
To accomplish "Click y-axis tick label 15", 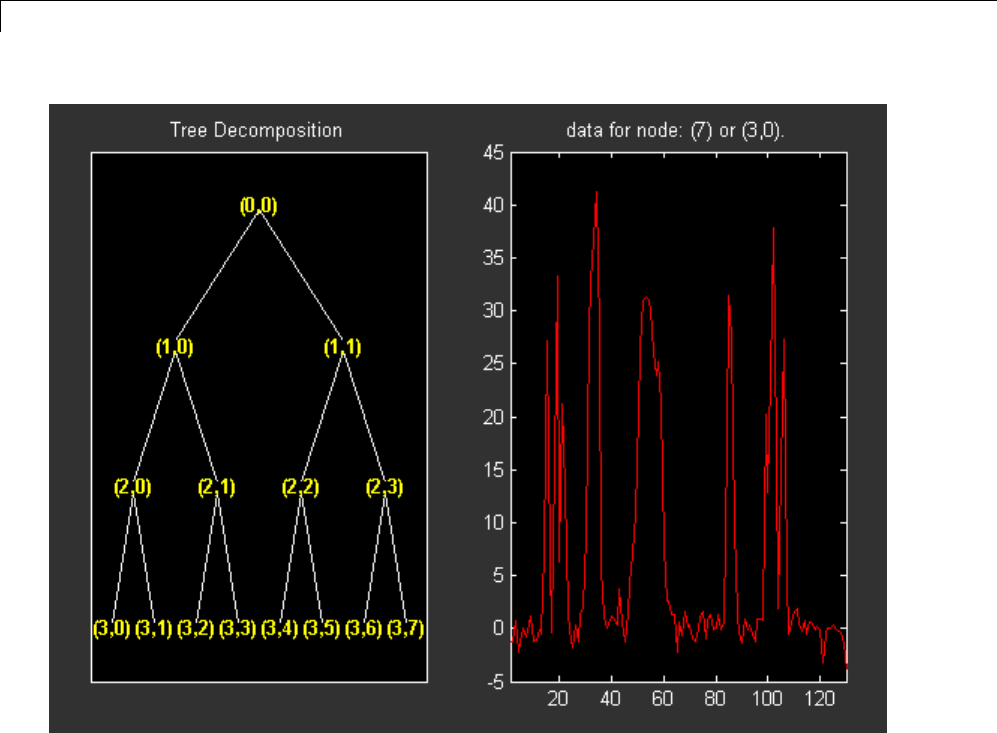I will [x=493, y=470].
